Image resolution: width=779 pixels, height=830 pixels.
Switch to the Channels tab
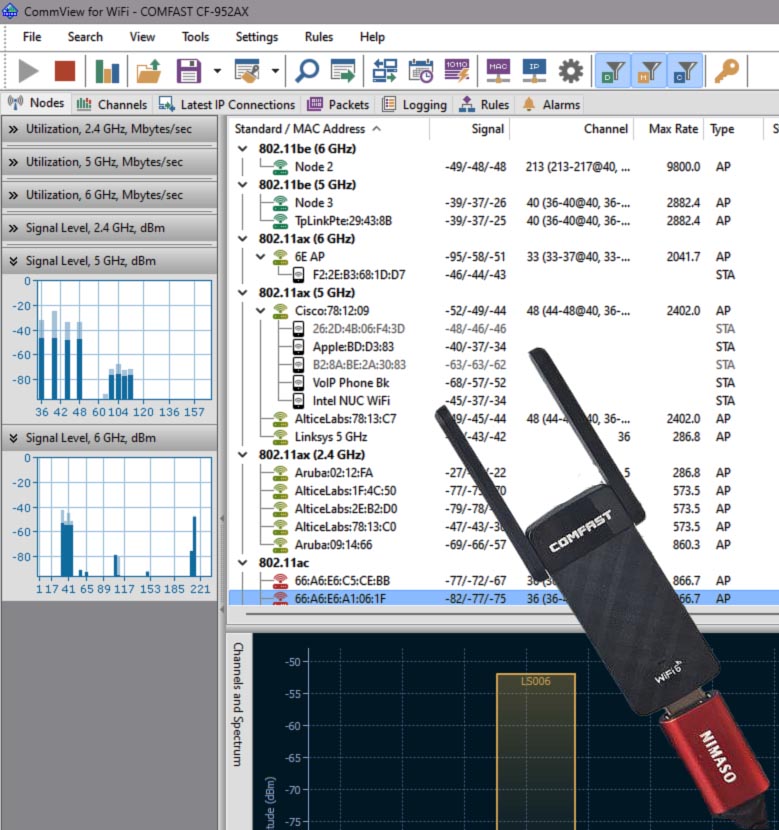[x=112, y=104]
